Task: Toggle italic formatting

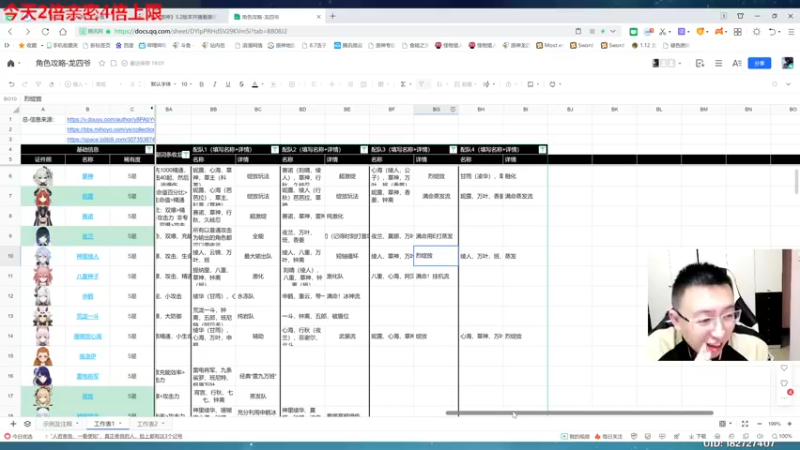Action: tap(215, 84)
